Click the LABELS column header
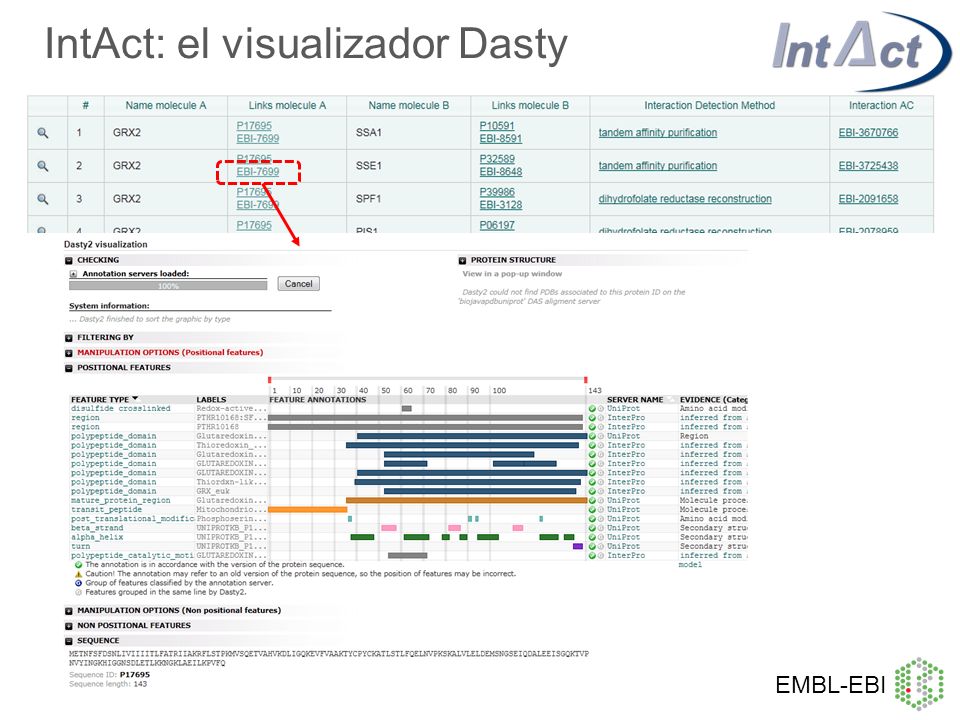Screen dimensions: 960x720 tap(211, 399)
